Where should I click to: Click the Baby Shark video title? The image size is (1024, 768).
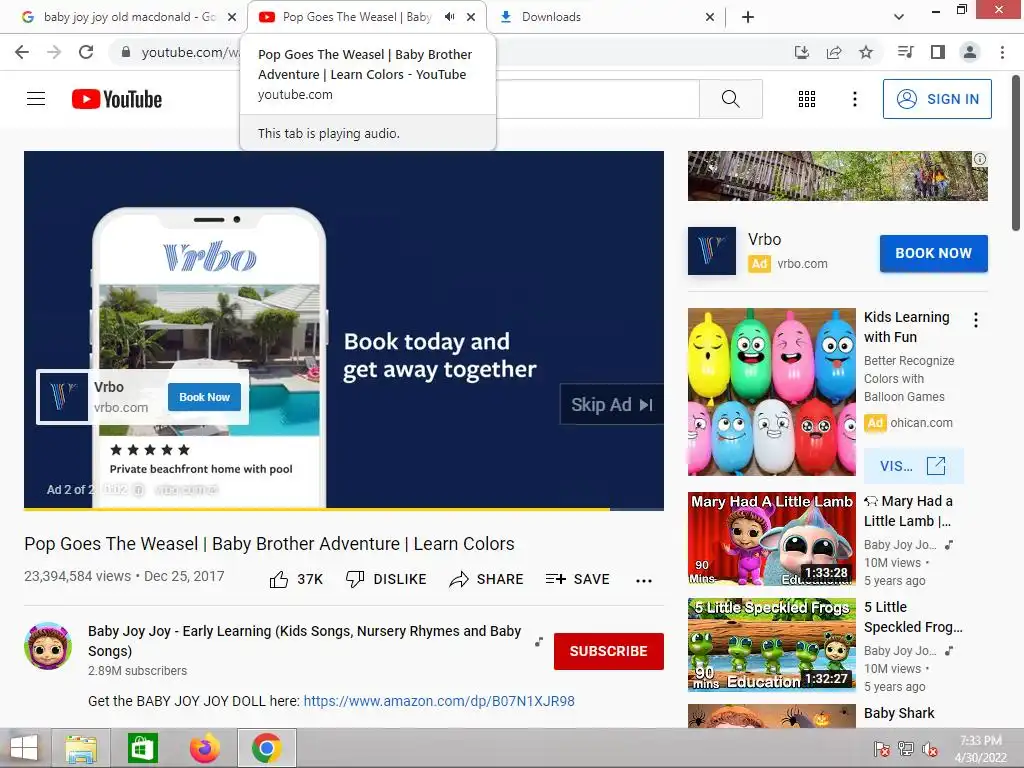pos(899,713)
